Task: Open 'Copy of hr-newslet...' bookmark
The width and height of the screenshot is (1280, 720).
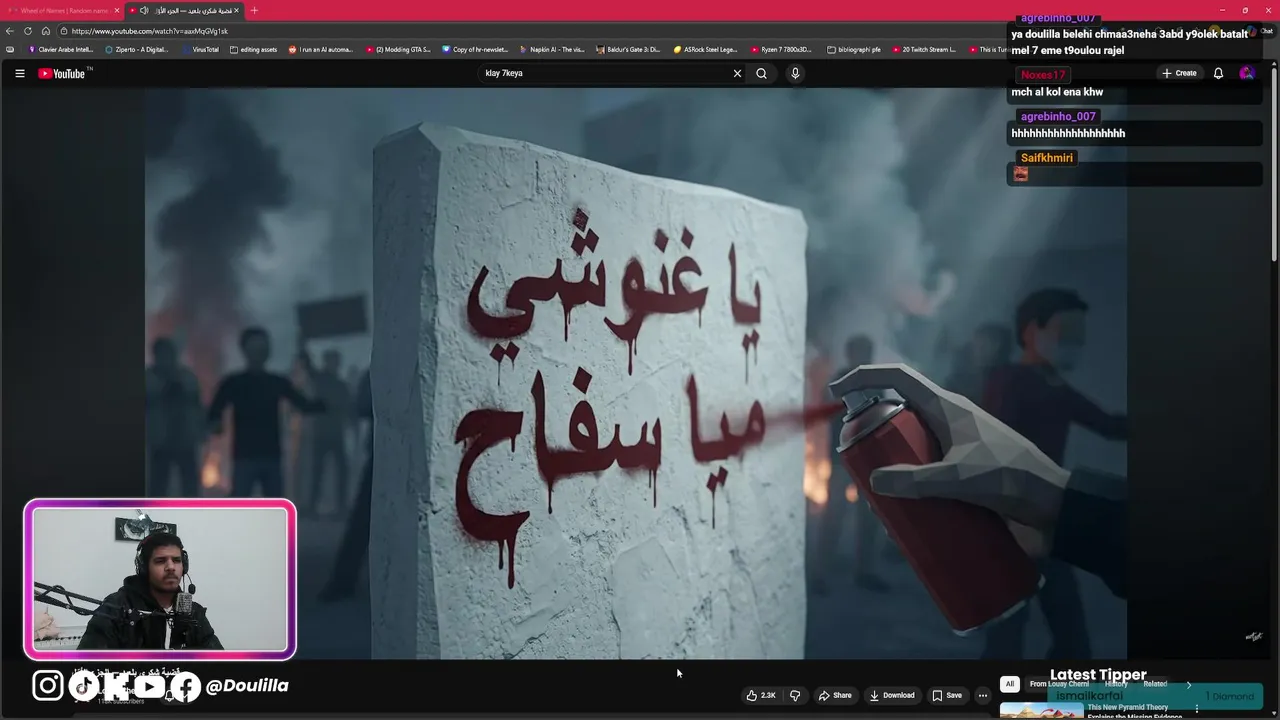Action: (475, 49)
